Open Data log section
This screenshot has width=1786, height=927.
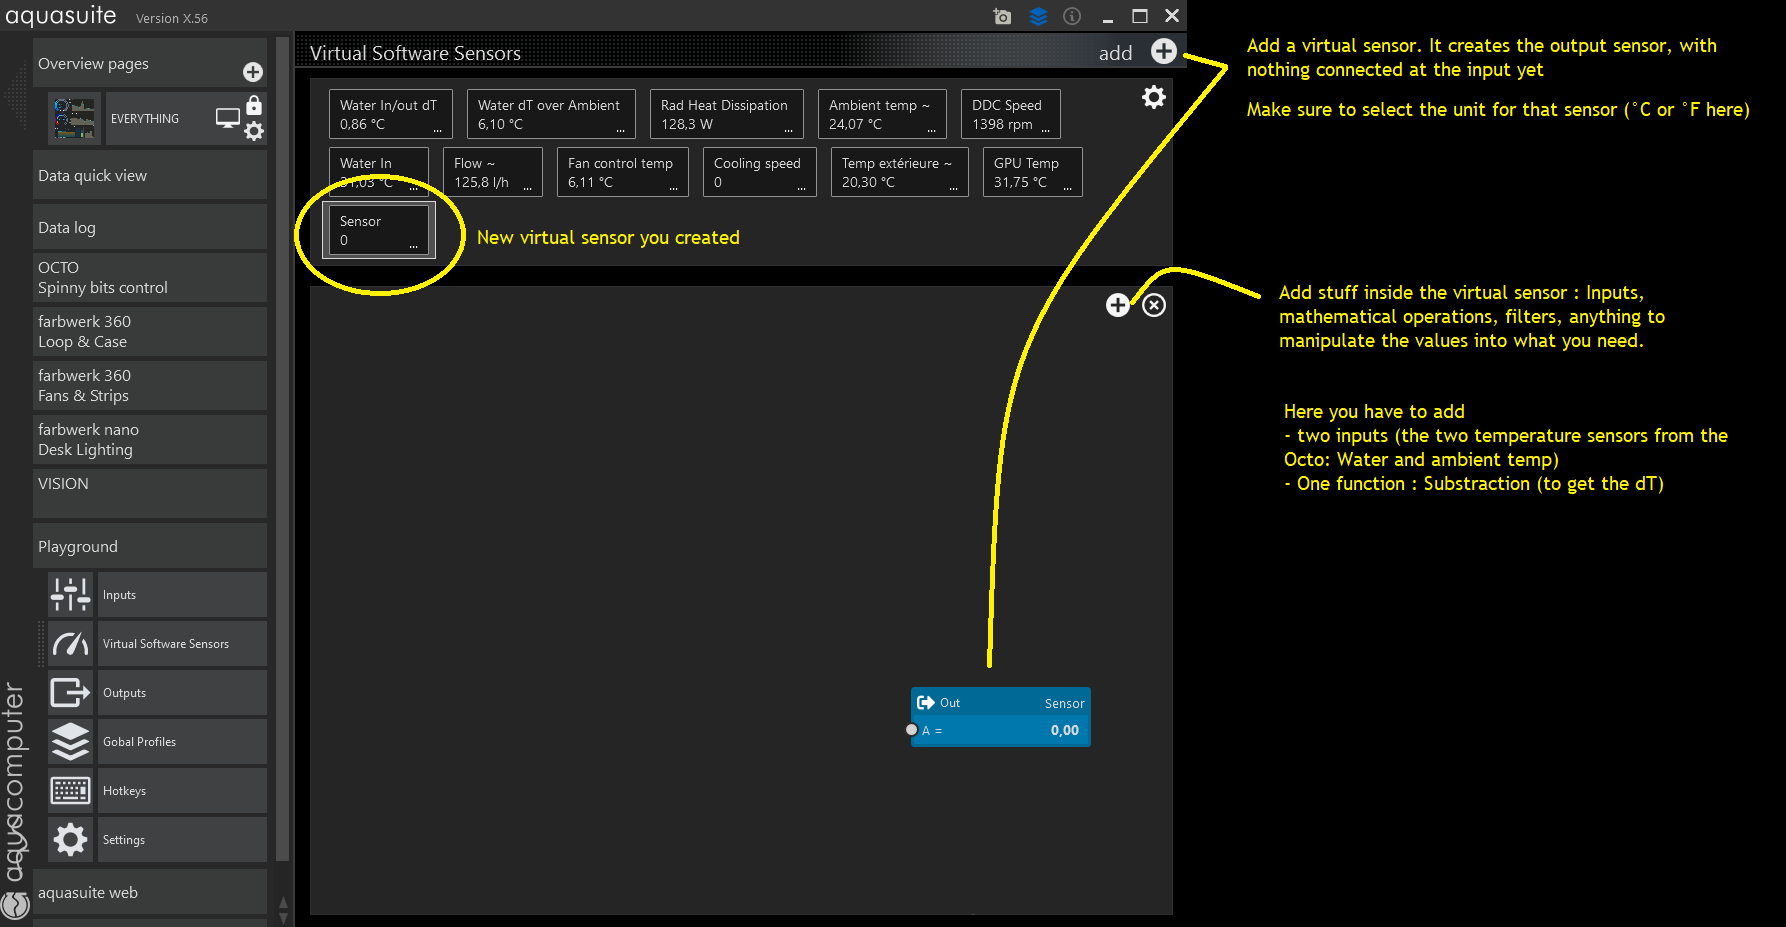click(150, 227)
